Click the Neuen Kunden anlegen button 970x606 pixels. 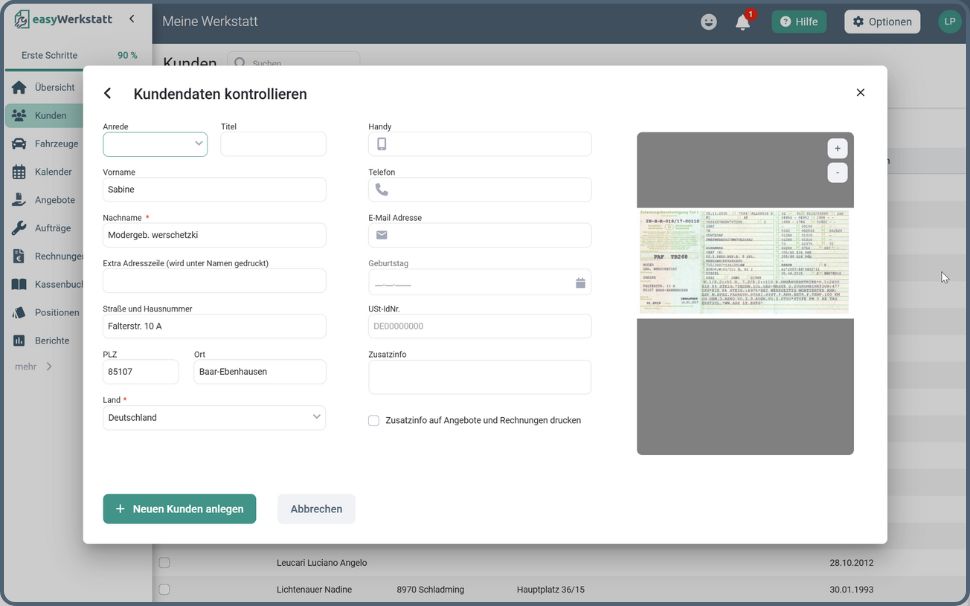(179, 509)
